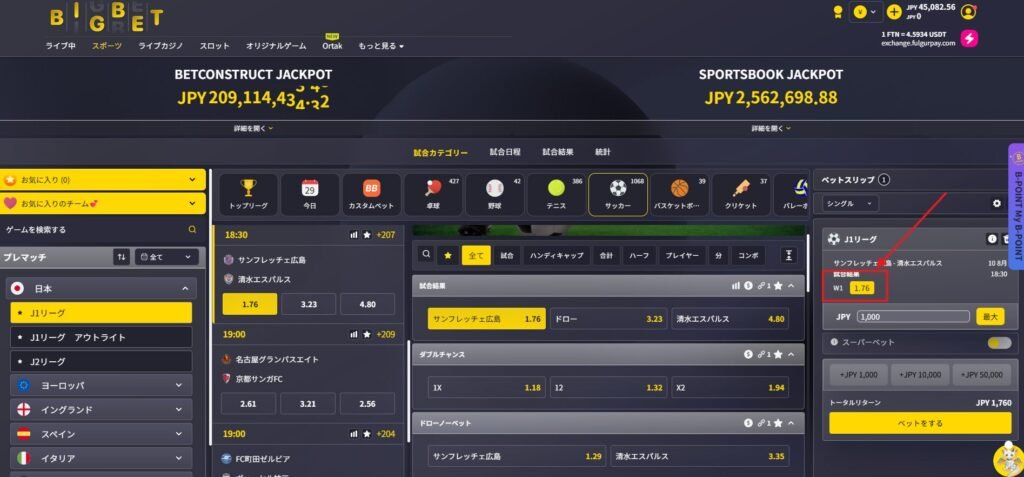Screen dimensions: 1024x477
Task: Click the BIGBET logo
Action: pyautogui.click(x=106, y=18)
